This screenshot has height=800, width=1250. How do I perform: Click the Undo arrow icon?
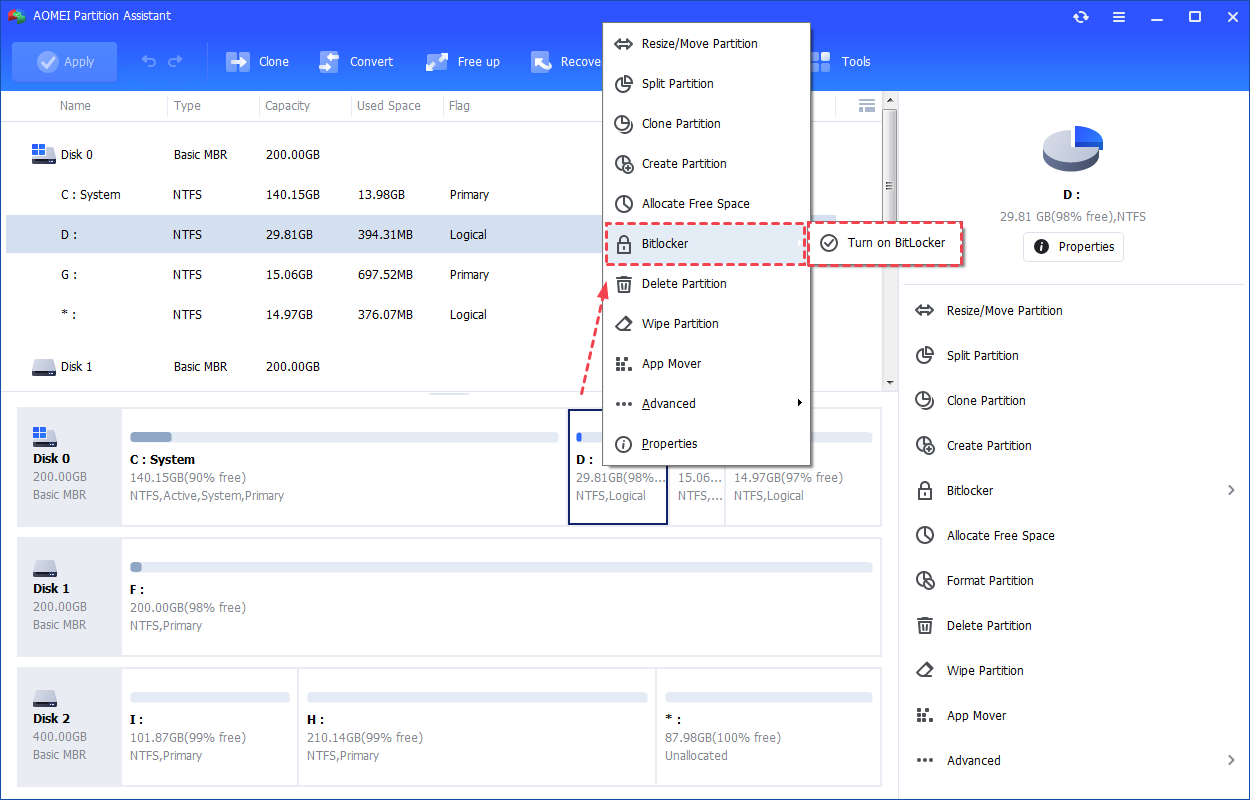point(146,61)
